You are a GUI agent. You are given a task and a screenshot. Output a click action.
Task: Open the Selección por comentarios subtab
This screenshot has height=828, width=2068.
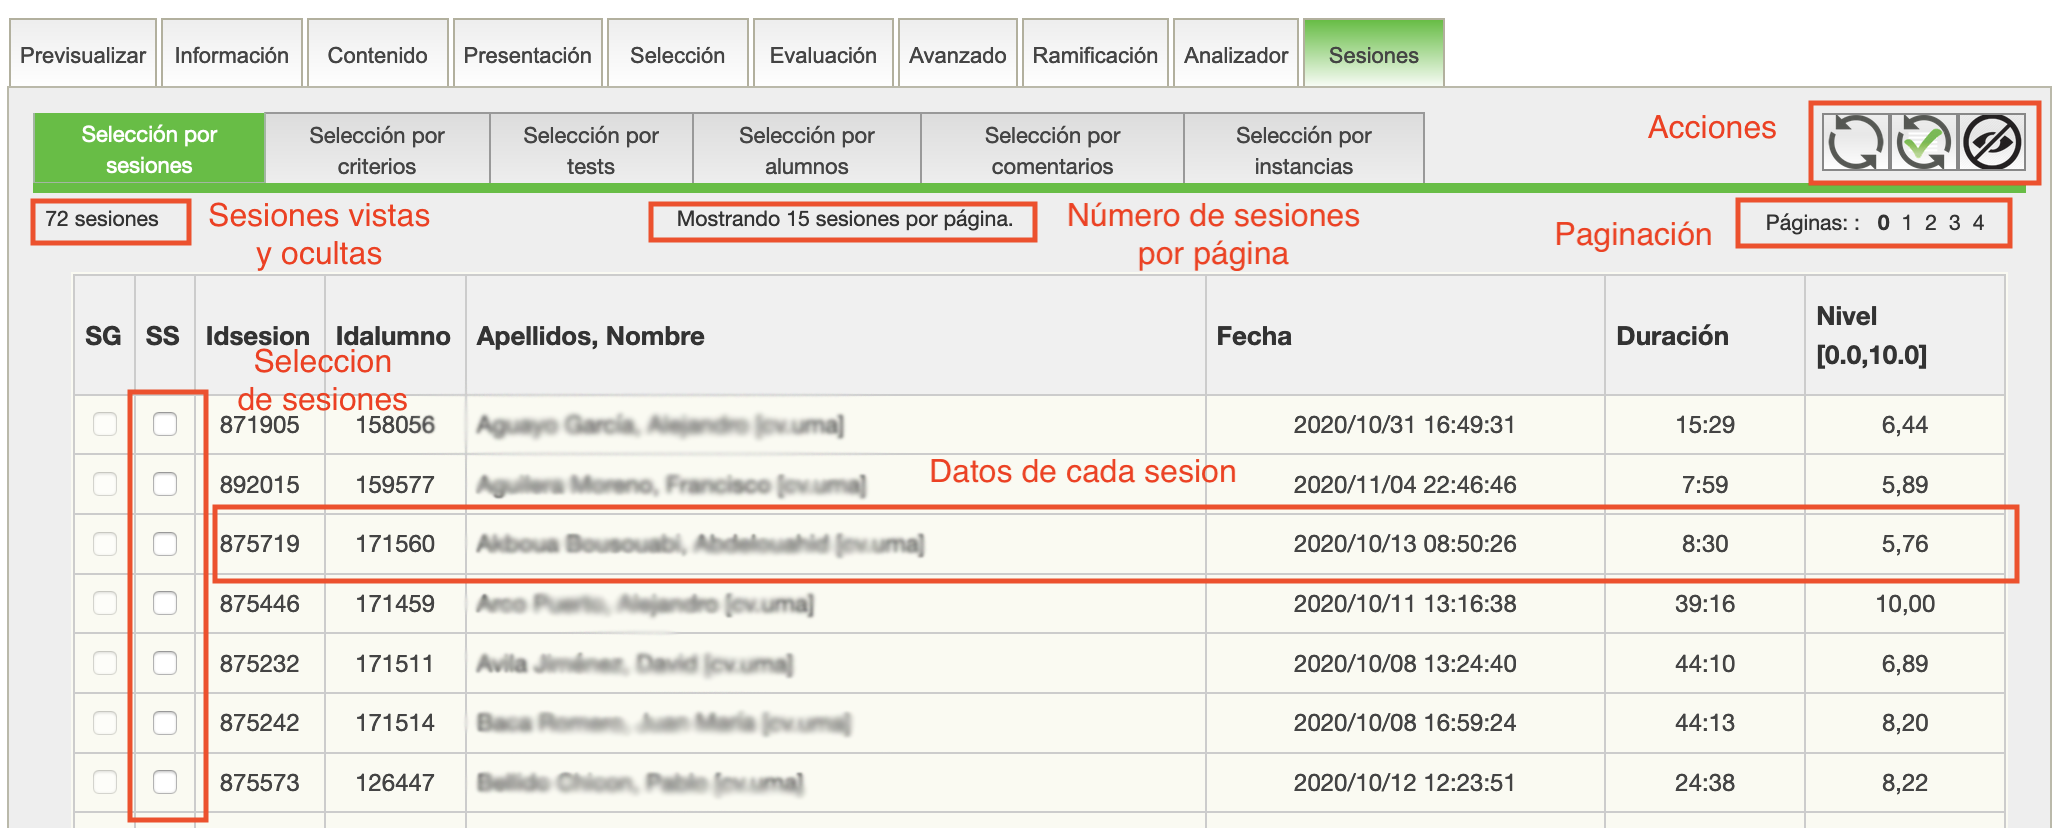pos(1052,150)
